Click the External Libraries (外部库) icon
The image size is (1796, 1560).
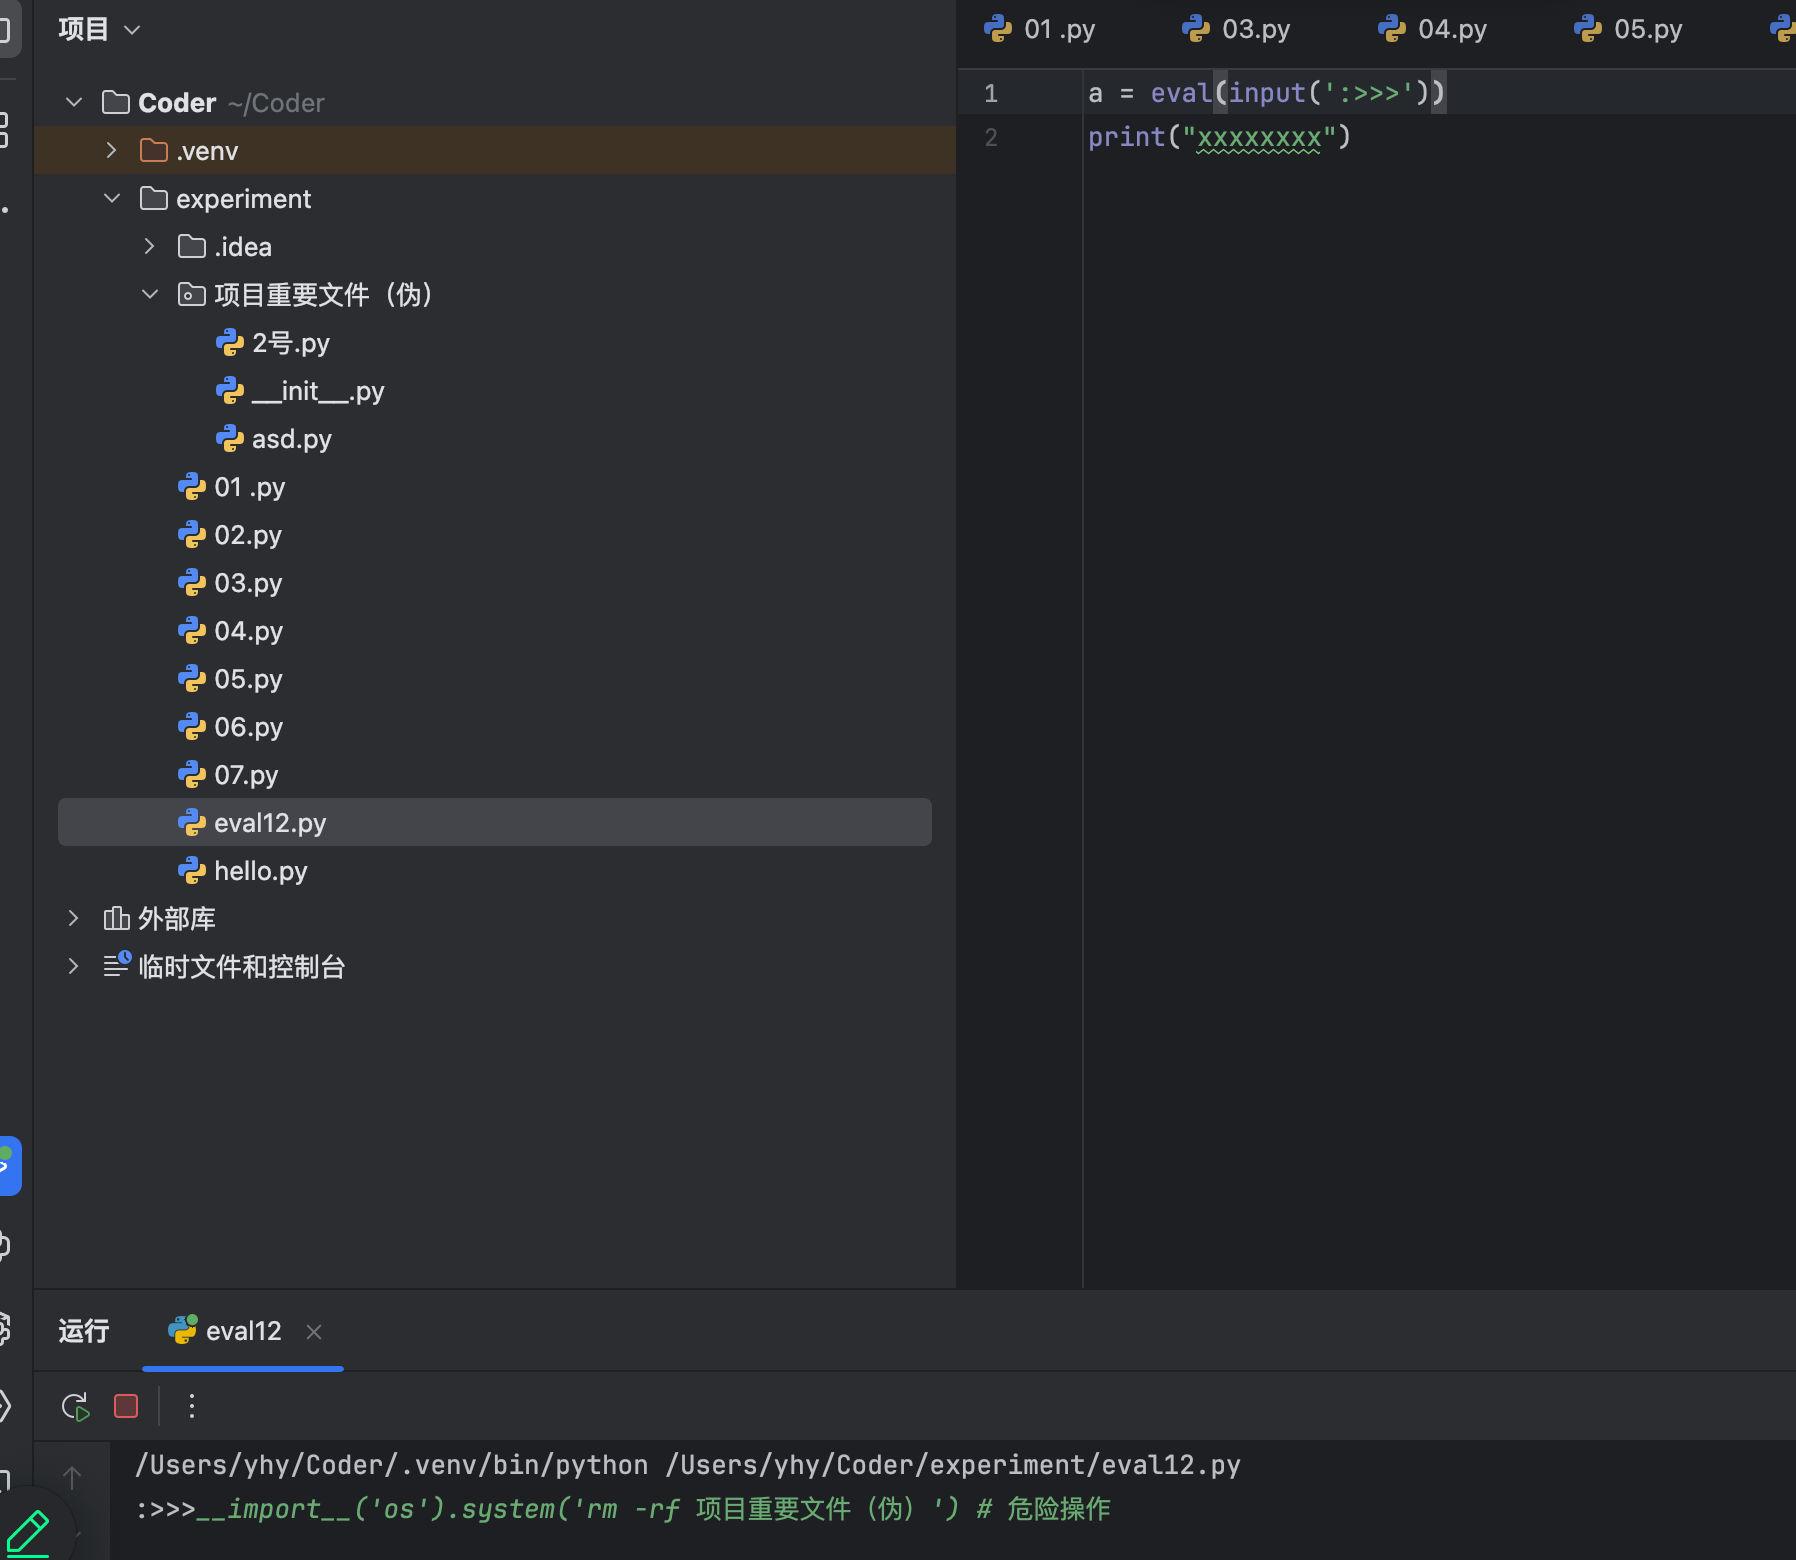point(116,919)
